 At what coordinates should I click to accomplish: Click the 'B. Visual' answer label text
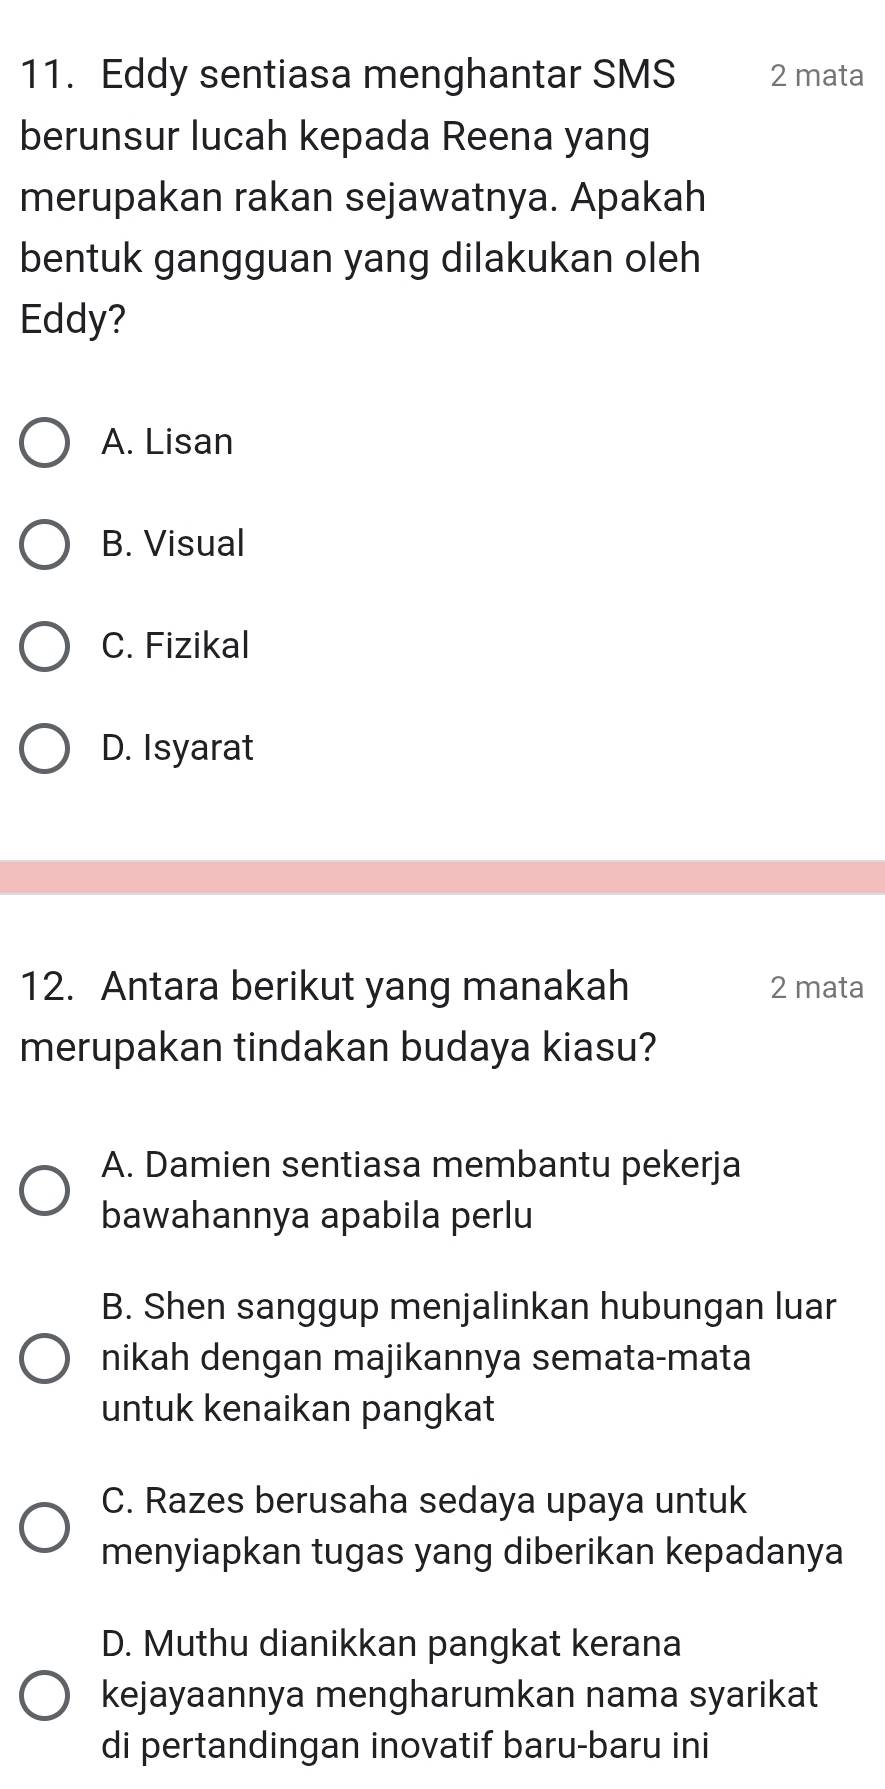coord(173,544)
